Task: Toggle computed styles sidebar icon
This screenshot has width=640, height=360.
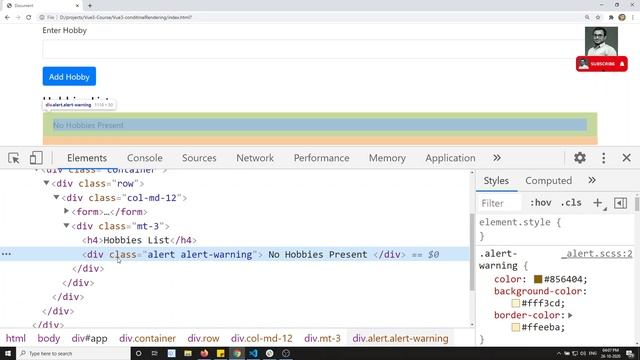Action: (x=620, y=203)
